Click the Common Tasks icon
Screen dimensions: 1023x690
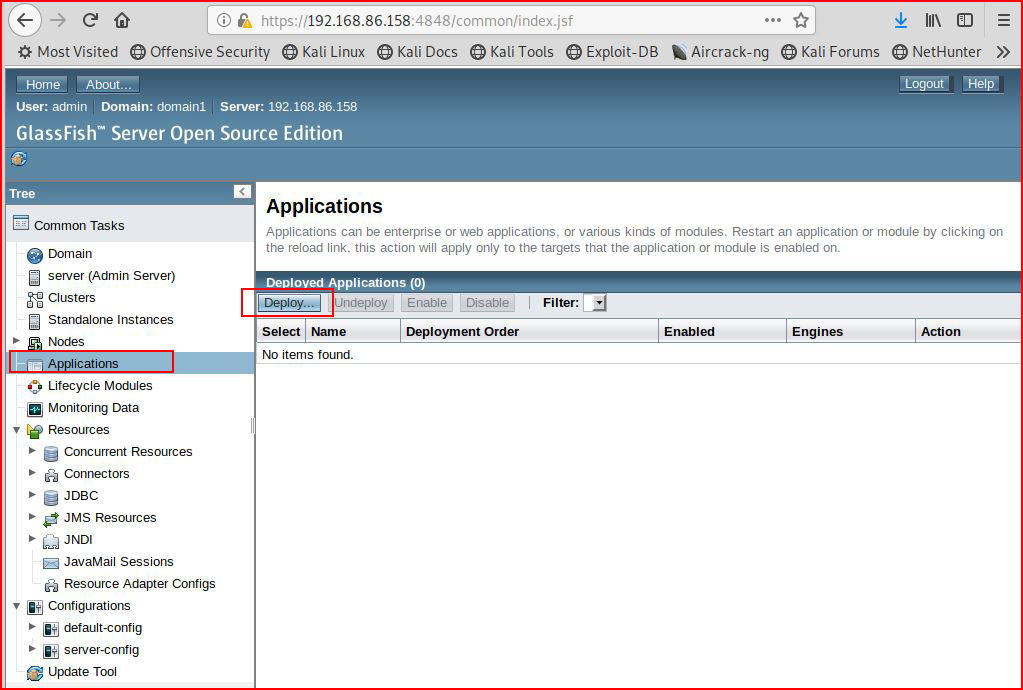pos(21,223)
